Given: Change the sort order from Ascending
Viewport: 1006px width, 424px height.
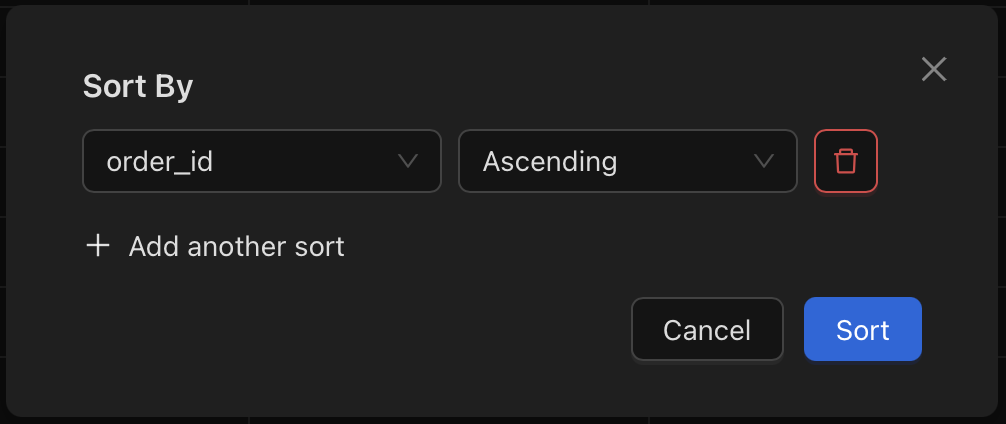Looking at the screenshot, I should (x=627, y=161).
